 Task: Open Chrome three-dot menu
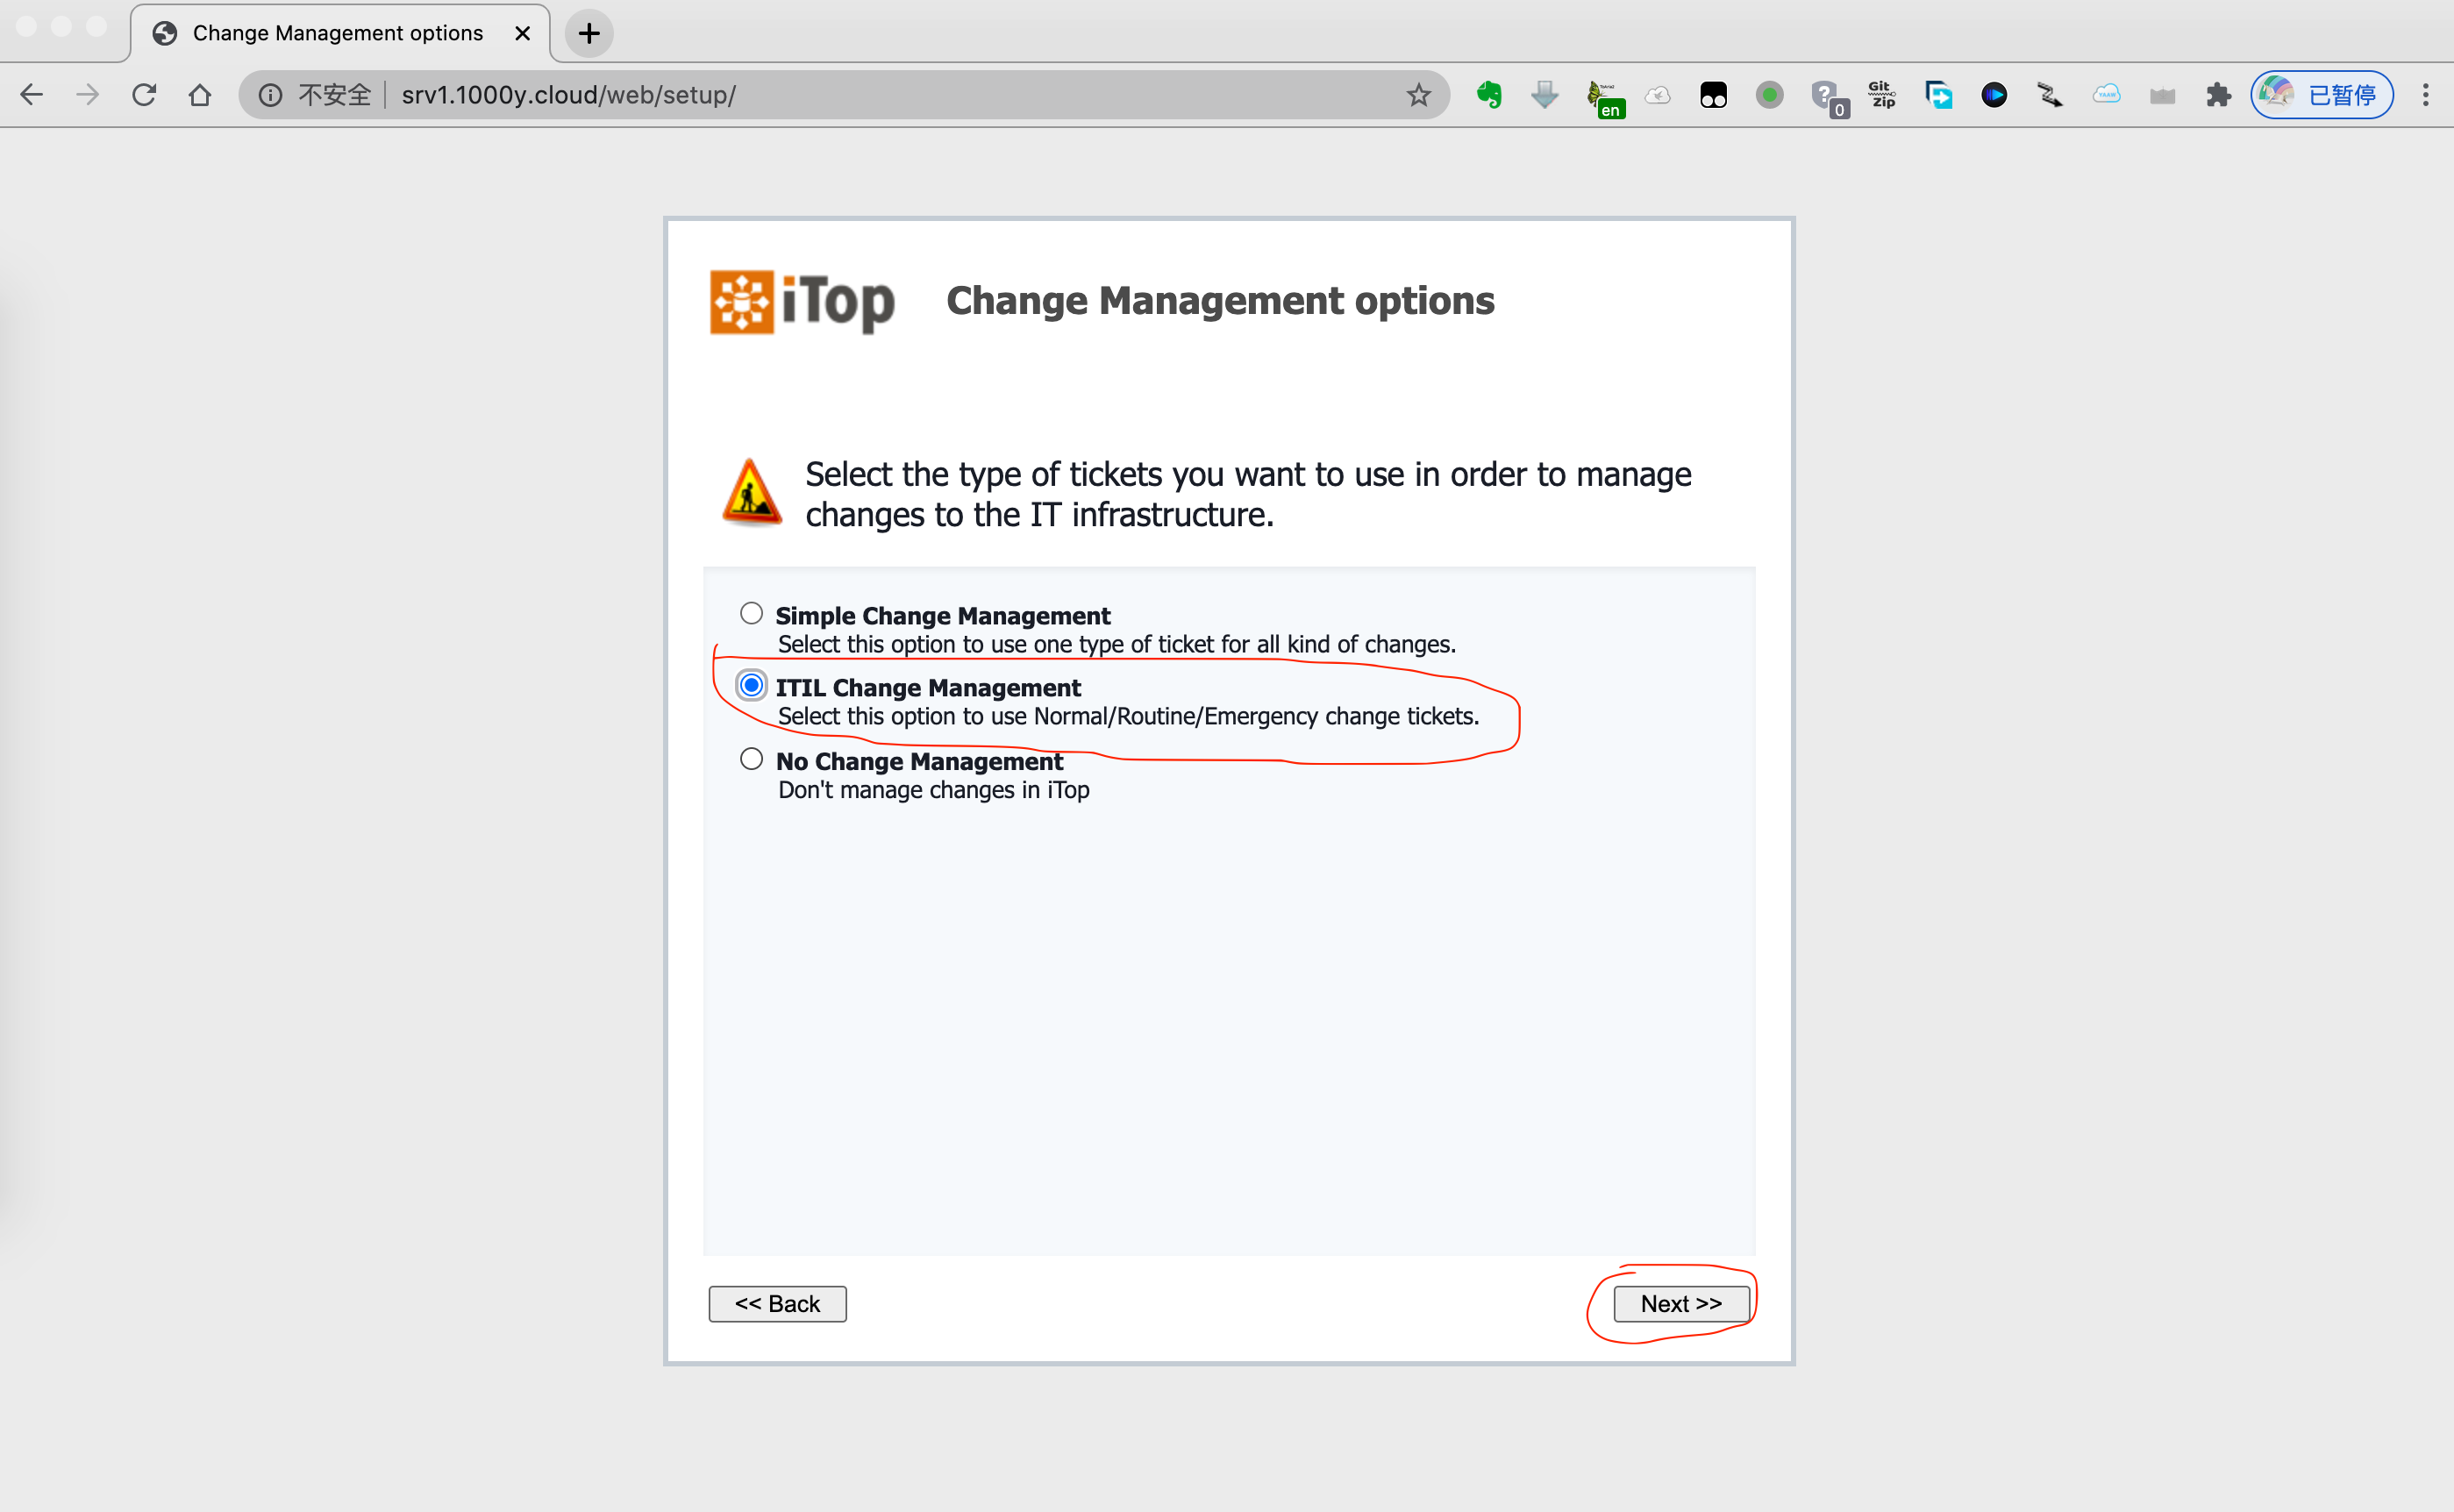(x=2426, y=95)
